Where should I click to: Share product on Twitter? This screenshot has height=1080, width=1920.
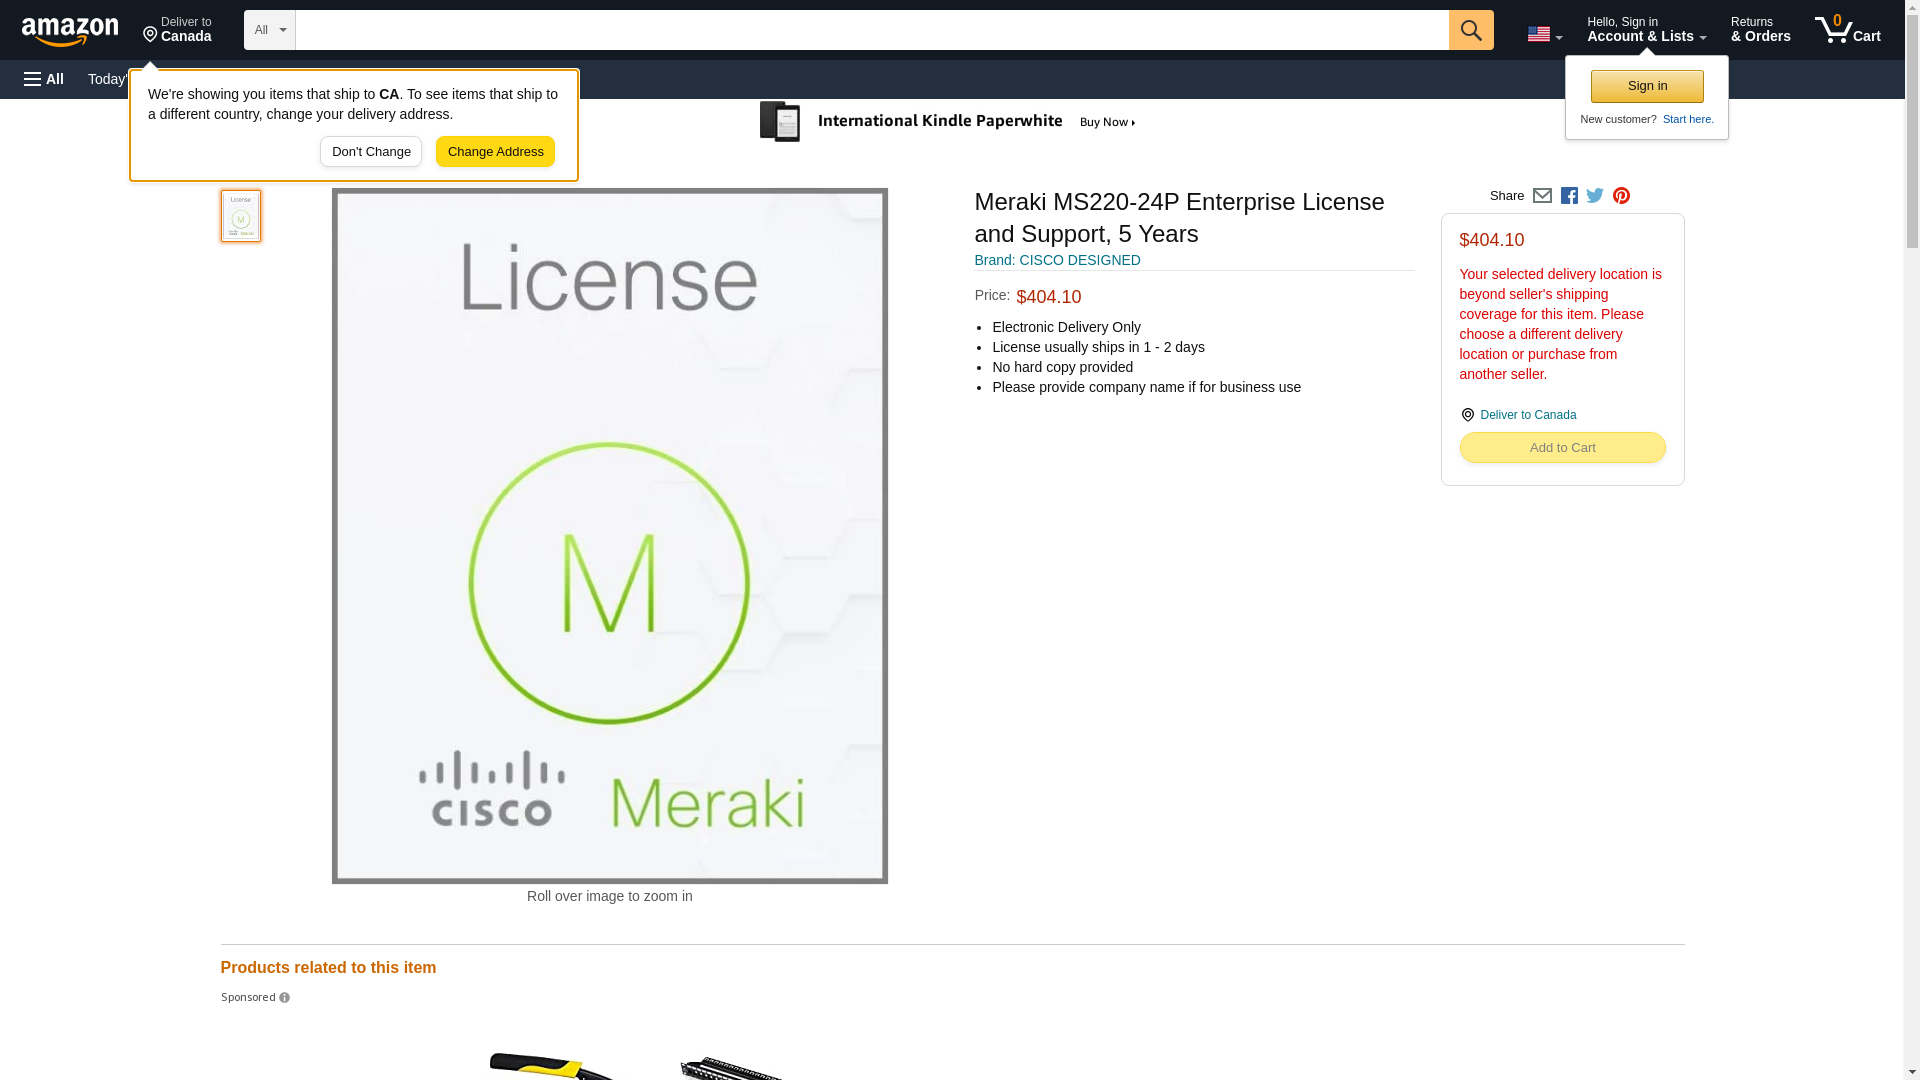[x=1595, y=196]
